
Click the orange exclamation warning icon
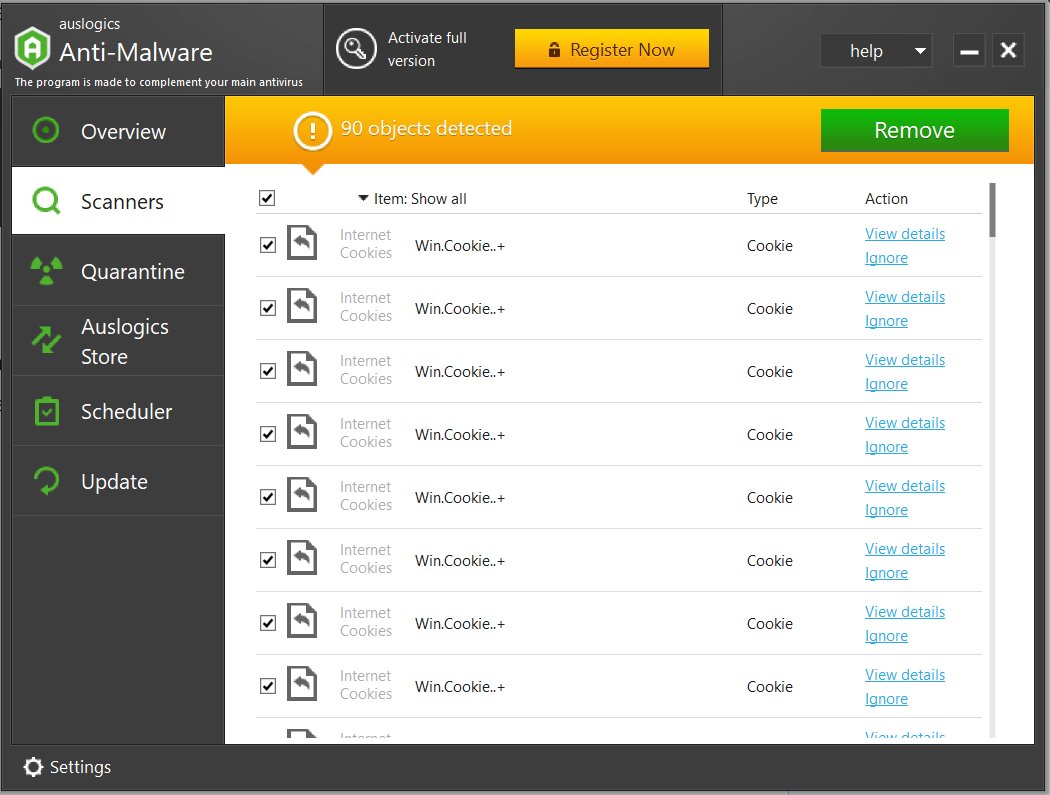(313, 128)
